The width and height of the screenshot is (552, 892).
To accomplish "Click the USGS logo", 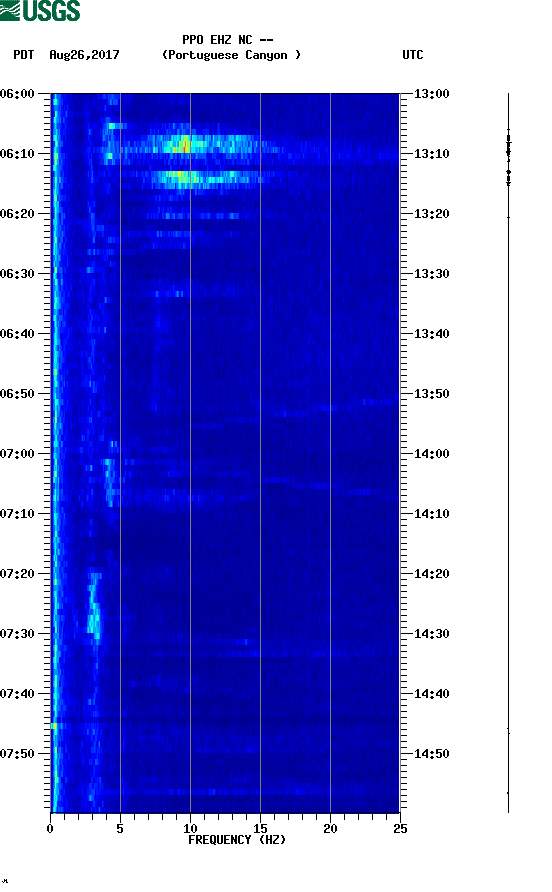I will 40,10.
